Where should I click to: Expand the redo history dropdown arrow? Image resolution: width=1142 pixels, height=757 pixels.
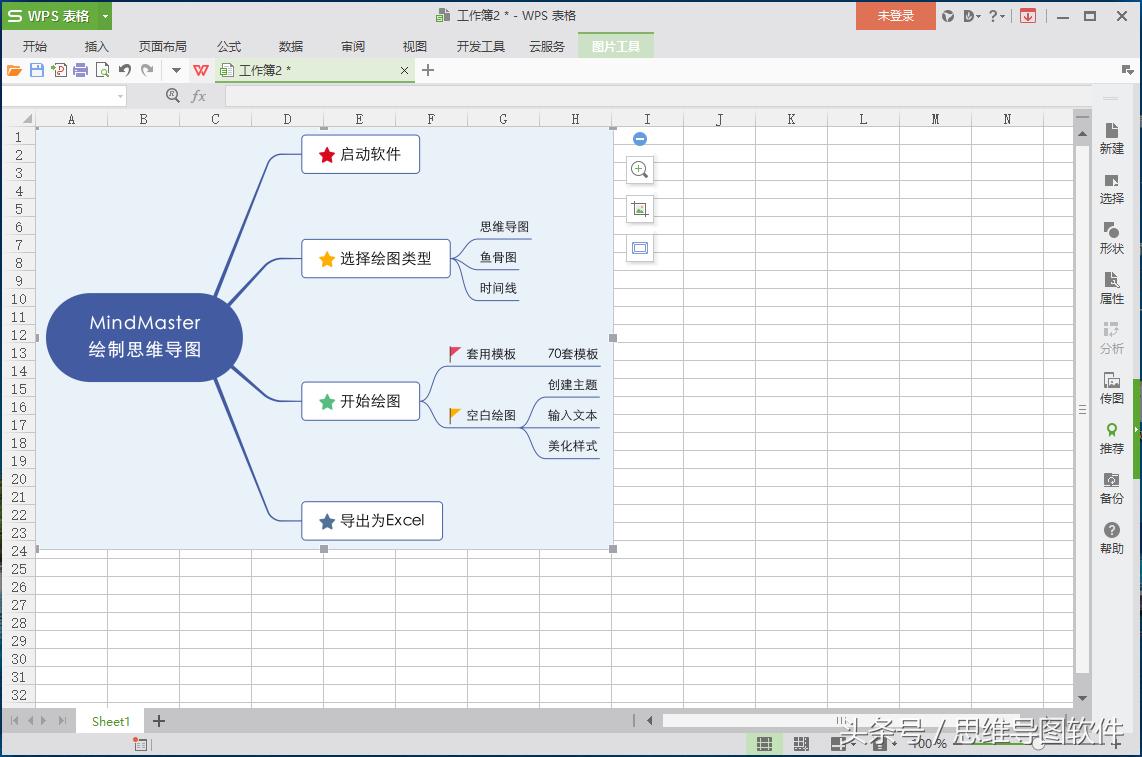click(x=176, y=70)
